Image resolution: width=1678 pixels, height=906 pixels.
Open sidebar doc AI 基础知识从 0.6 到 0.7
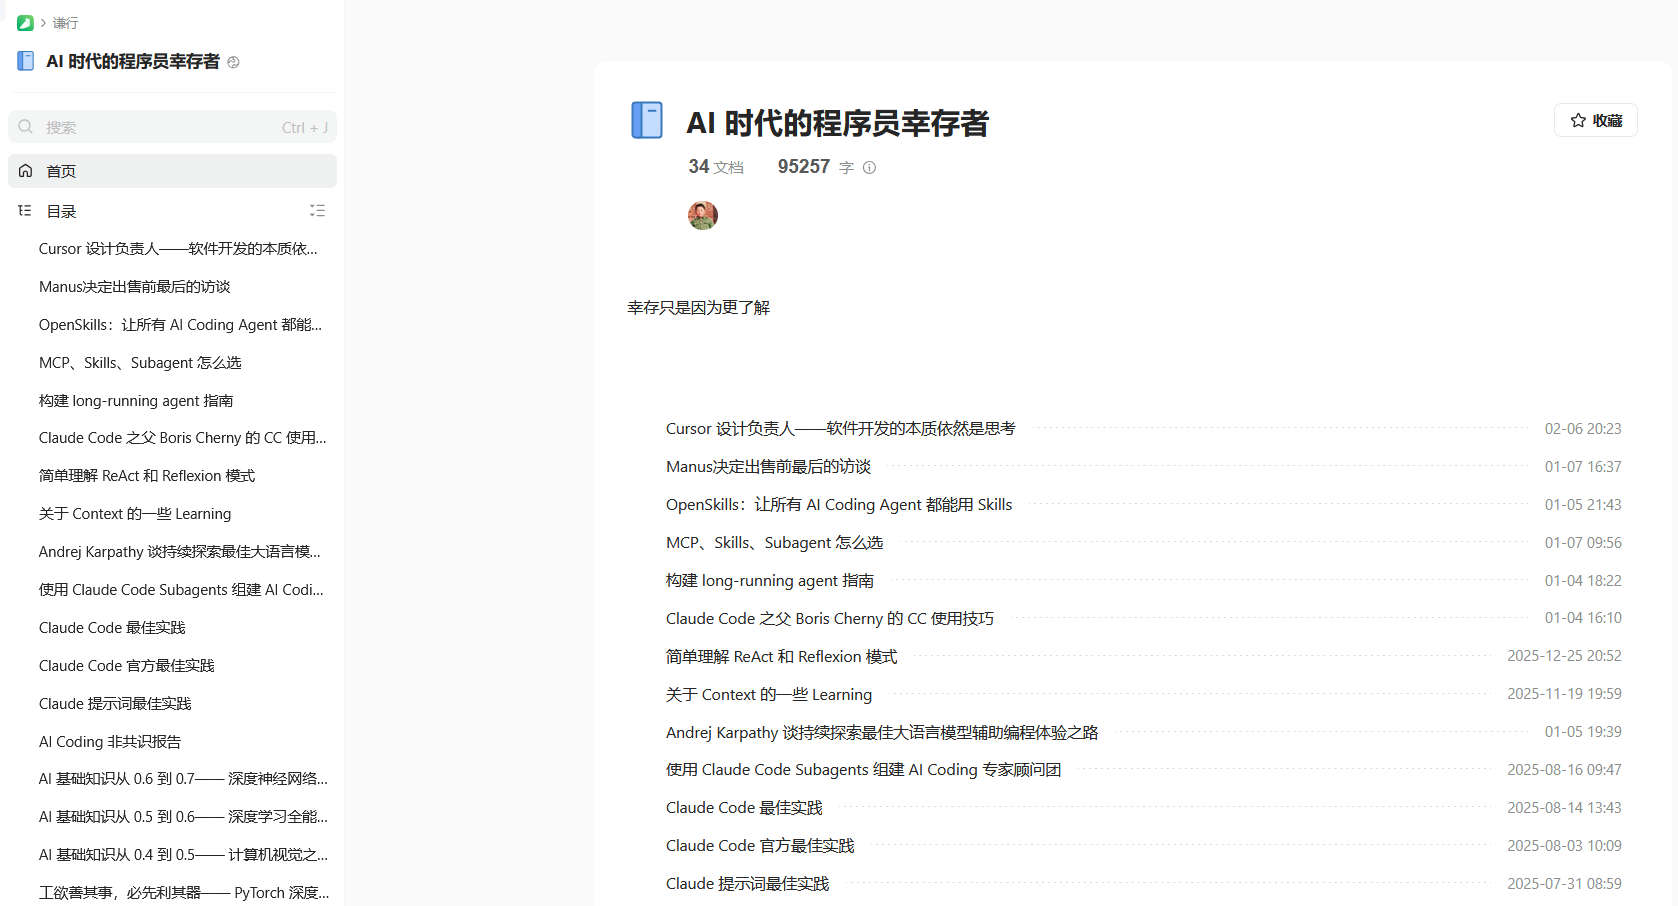[183, 779]
